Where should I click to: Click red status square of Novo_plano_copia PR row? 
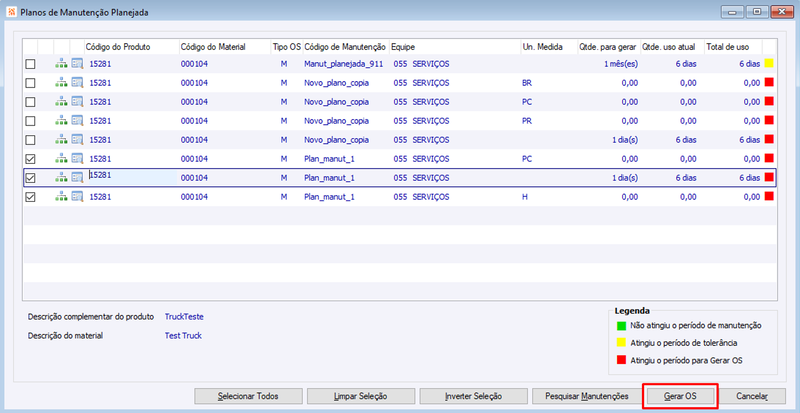(769, 120)
